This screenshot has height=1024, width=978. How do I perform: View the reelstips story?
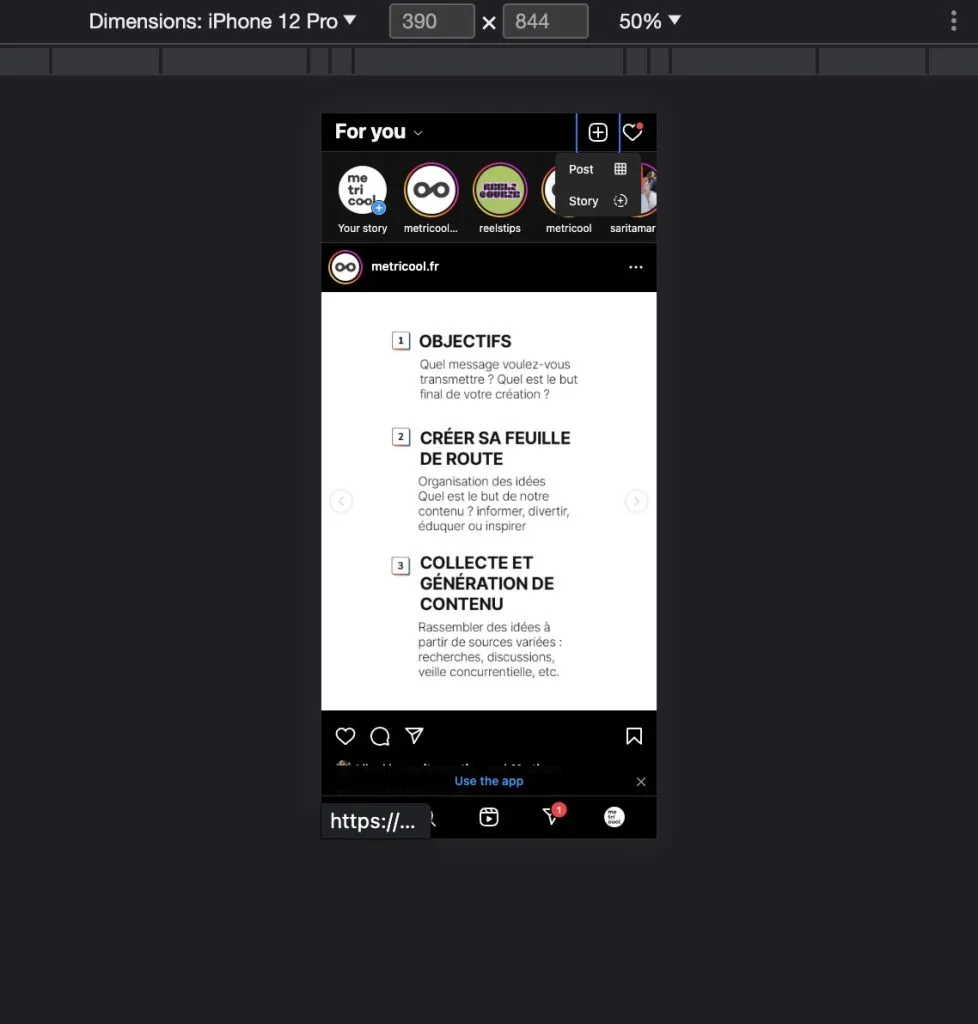click(x=499, y=190)
